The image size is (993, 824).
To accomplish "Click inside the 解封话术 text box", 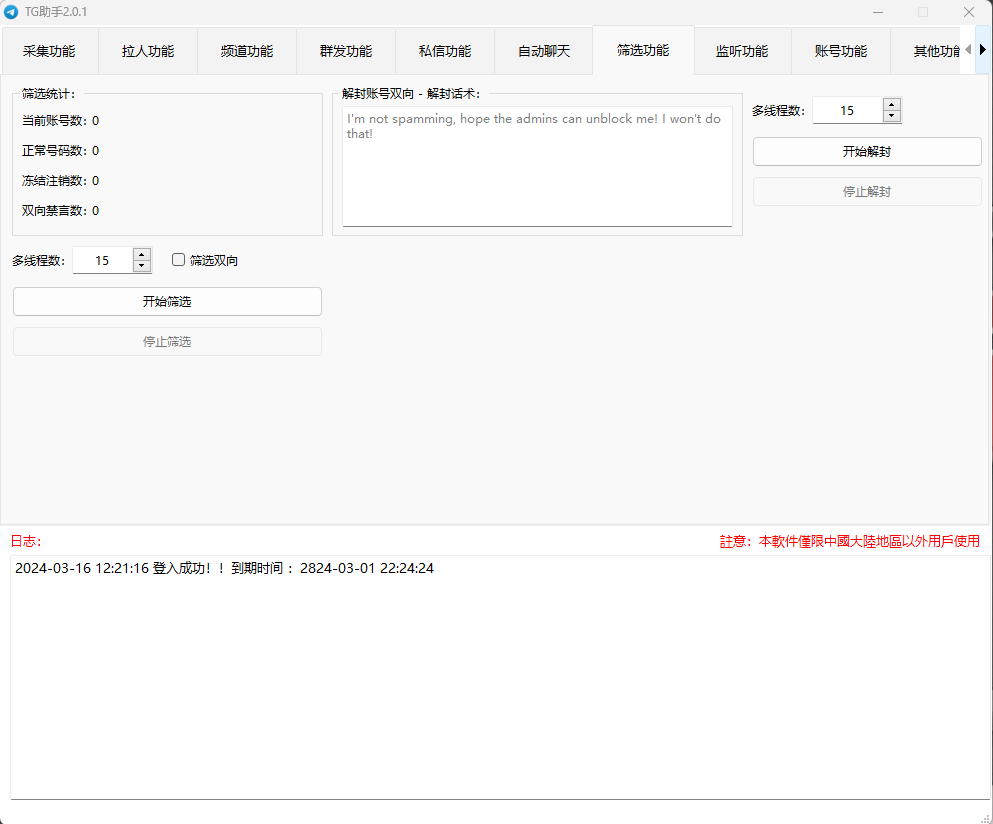I will [537, 170].
